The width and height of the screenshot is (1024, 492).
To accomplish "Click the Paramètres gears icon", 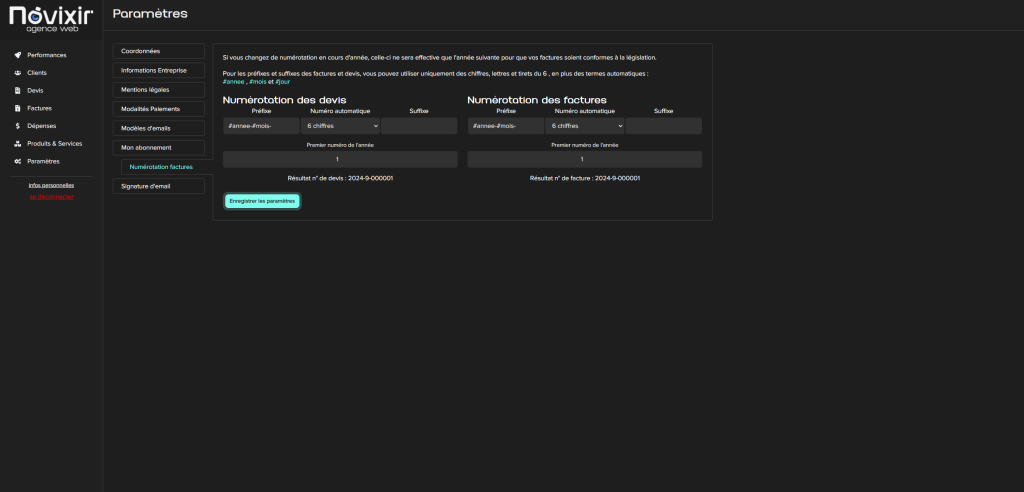I will 18,161.
